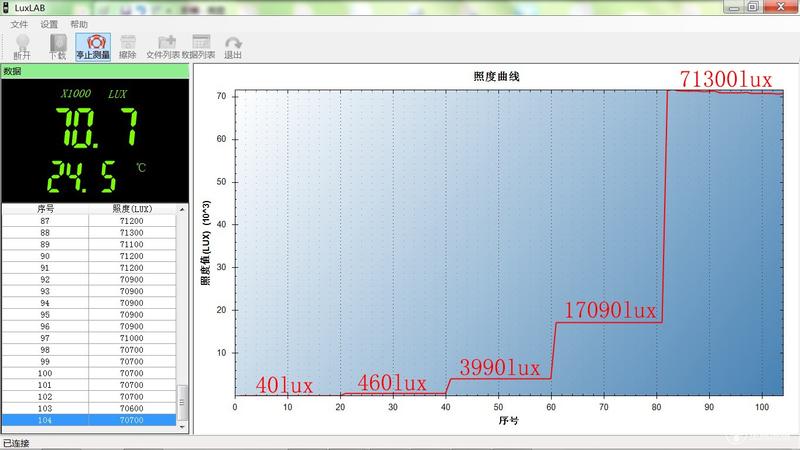Select row 90 in the data table
Viewport: 800px width, 450px height.
click(x=89, y=256)
